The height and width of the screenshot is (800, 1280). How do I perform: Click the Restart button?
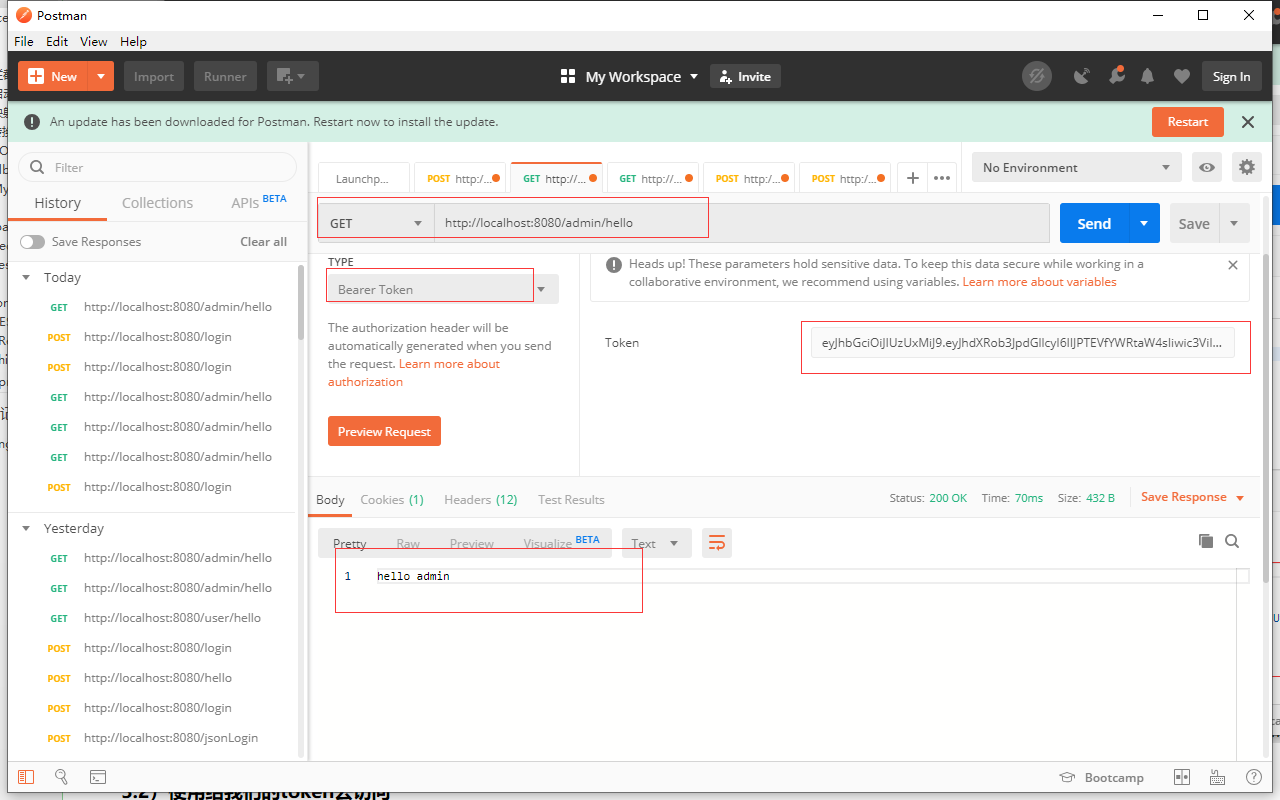click(1188, 122)
